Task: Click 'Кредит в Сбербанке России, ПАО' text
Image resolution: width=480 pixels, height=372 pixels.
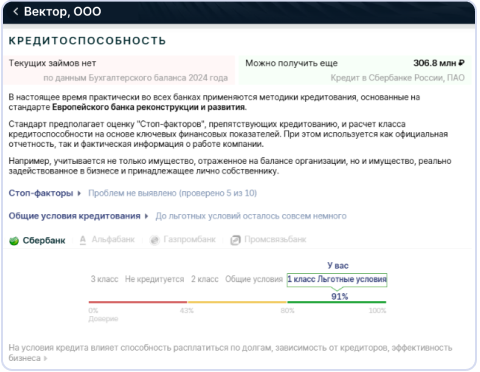Action: click(397, 78)
